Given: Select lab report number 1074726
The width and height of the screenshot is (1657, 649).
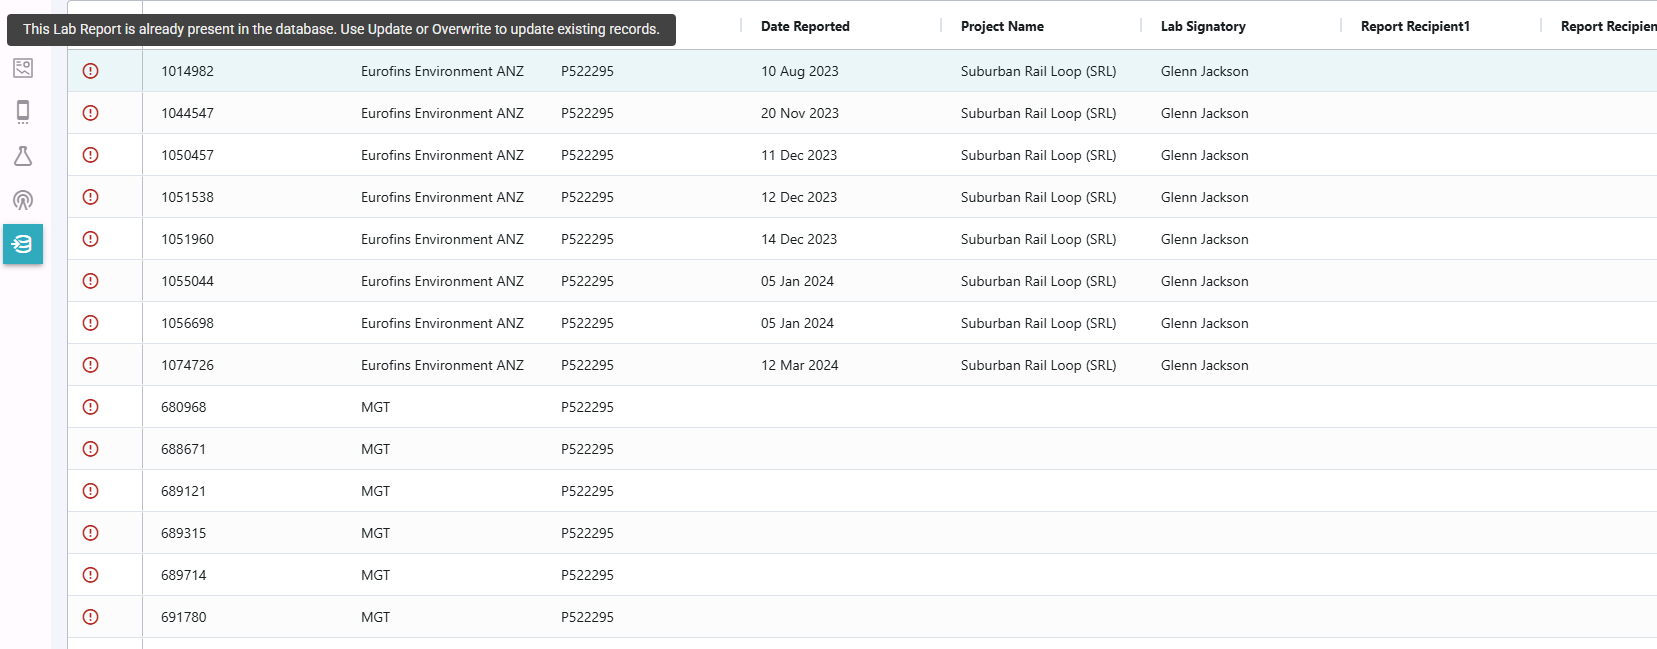Looking at the screenshot, I should (x=187, y=365).
